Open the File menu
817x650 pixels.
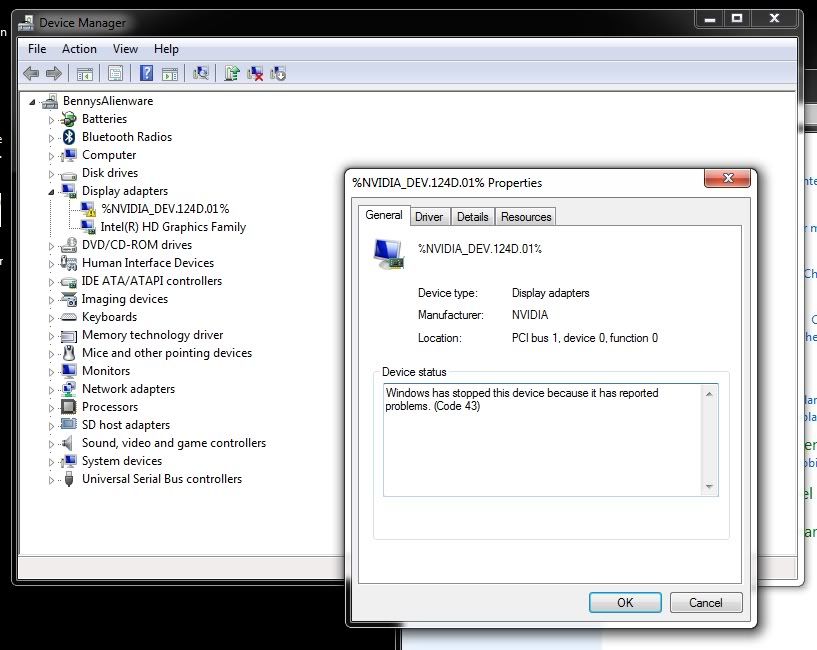(37, 49)
